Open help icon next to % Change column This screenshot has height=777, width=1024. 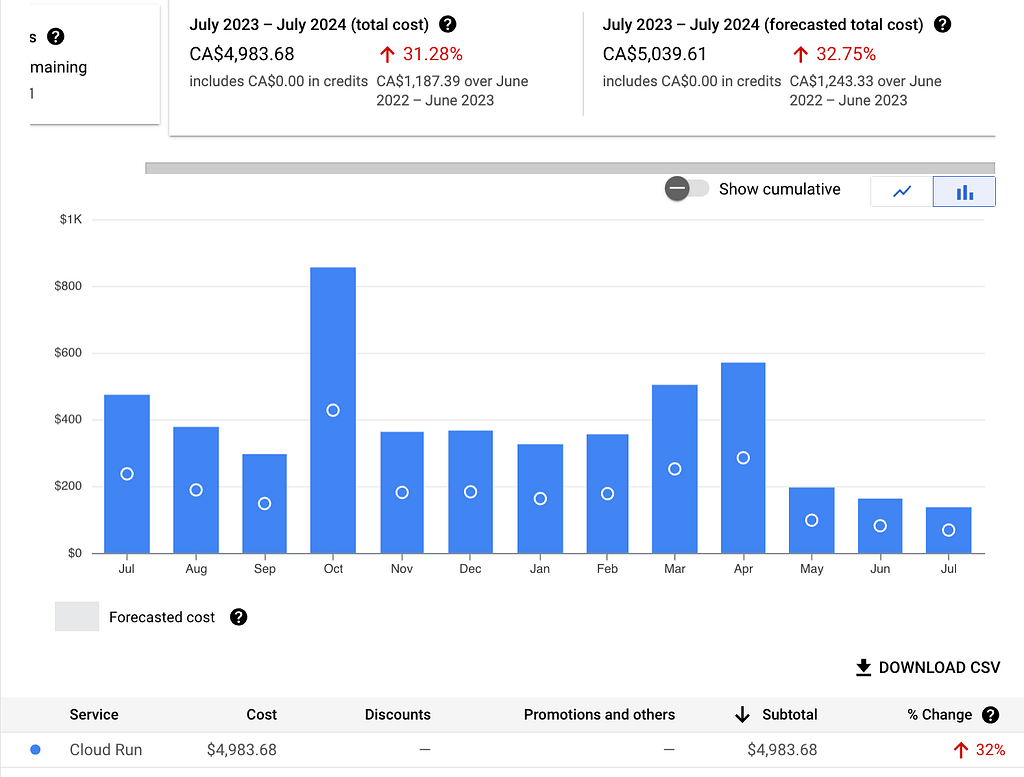[x=990, y=715]
